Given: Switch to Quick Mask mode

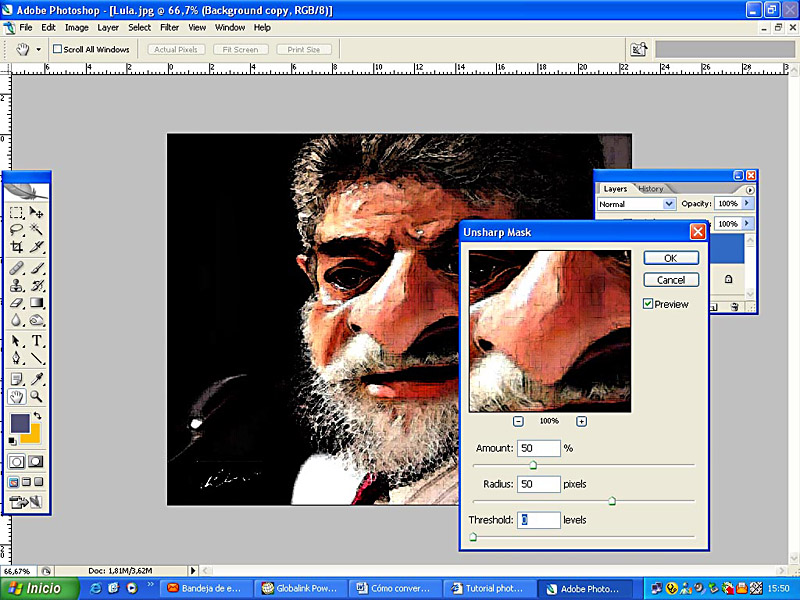Looking at the screenshot, I should coord(36,461).
